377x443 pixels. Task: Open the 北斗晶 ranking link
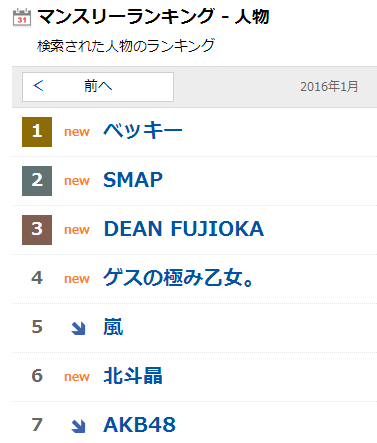coord(133,376)
